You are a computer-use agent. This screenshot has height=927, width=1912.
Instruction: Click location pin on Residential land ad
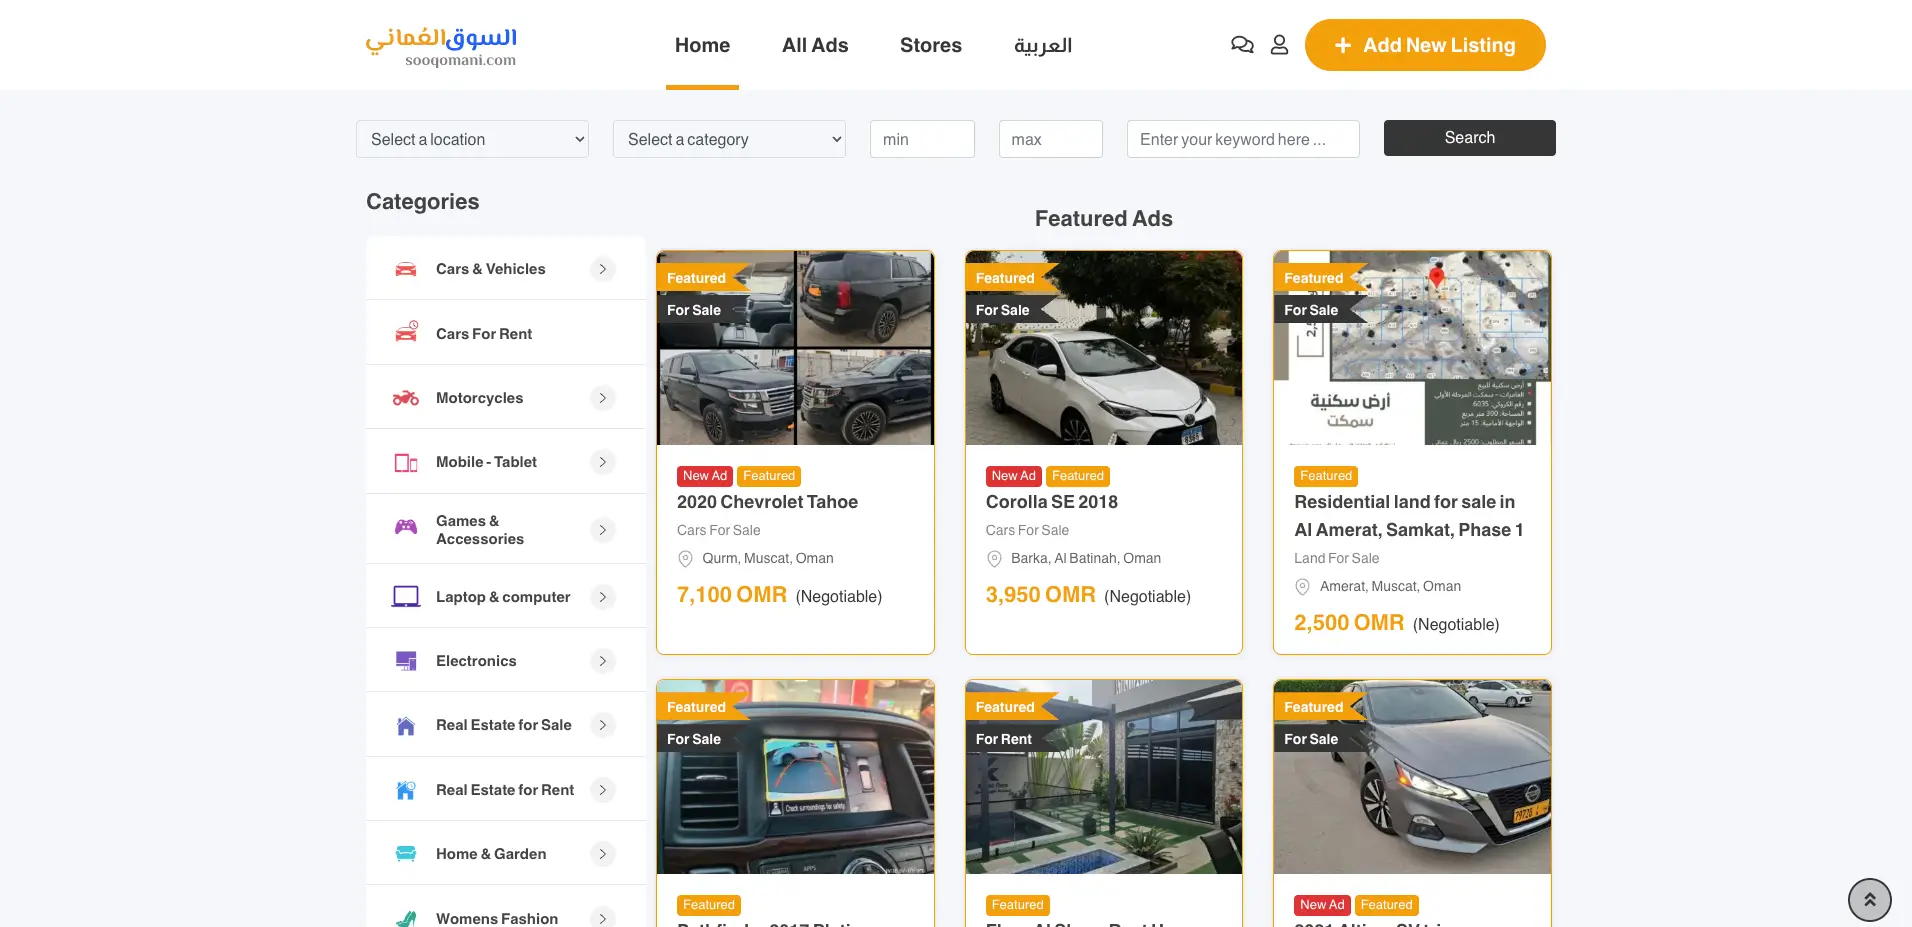1302,587
